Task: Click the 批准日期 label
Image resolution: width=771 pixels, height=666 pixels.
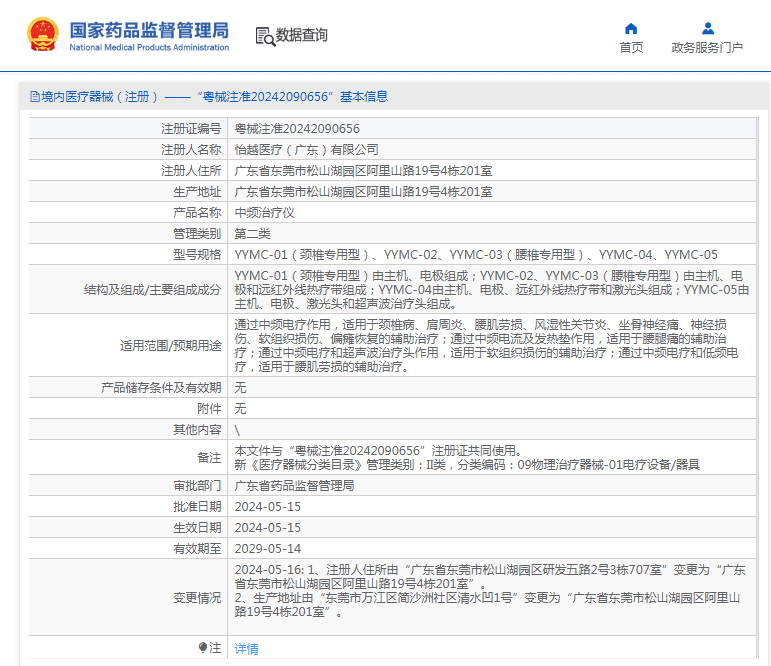Action: tap(197, 507)
